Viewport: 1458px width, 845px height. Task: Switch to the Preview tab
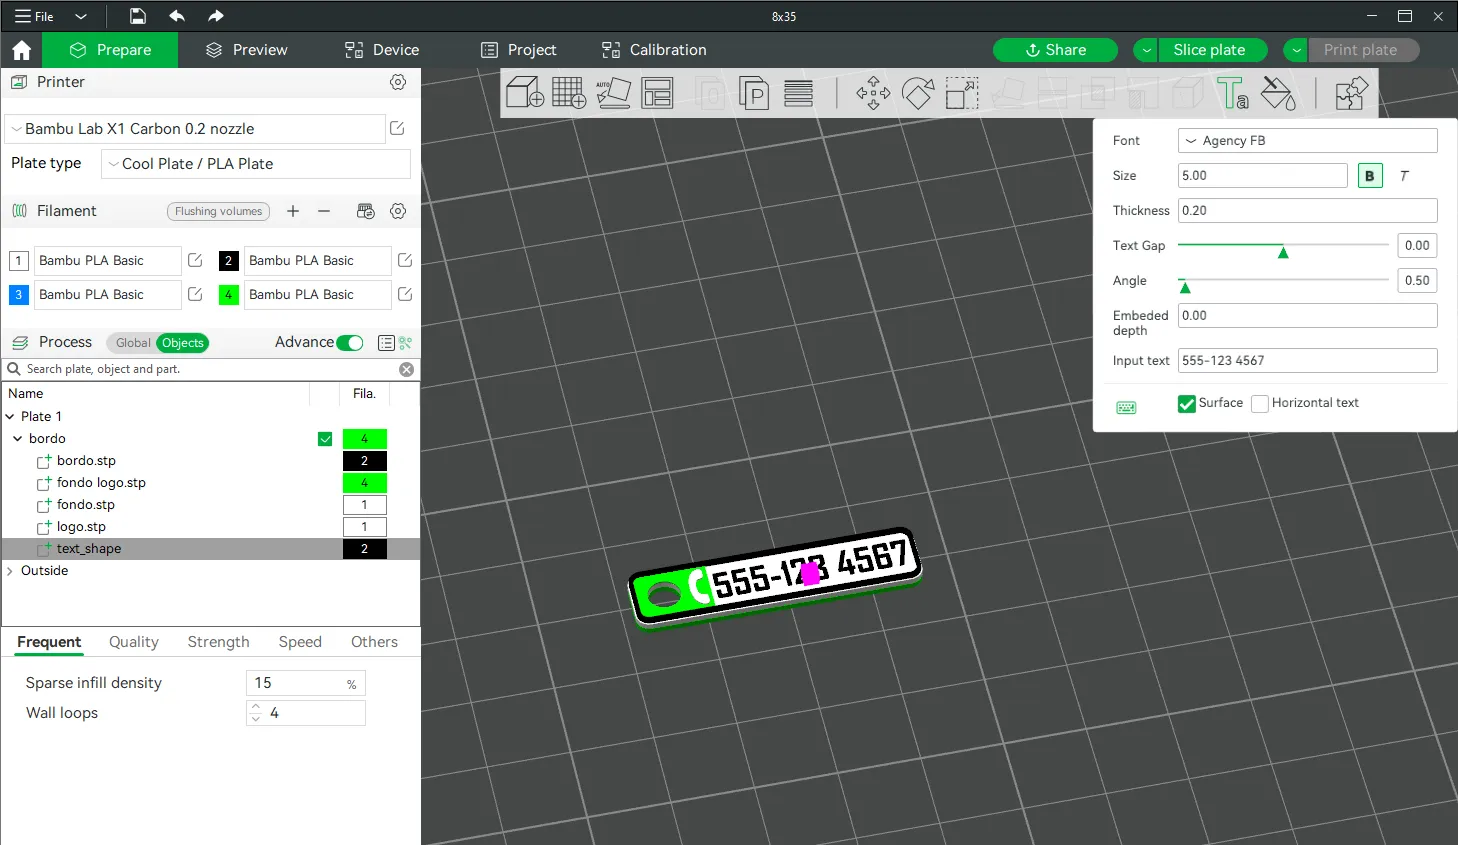point(246,50)
